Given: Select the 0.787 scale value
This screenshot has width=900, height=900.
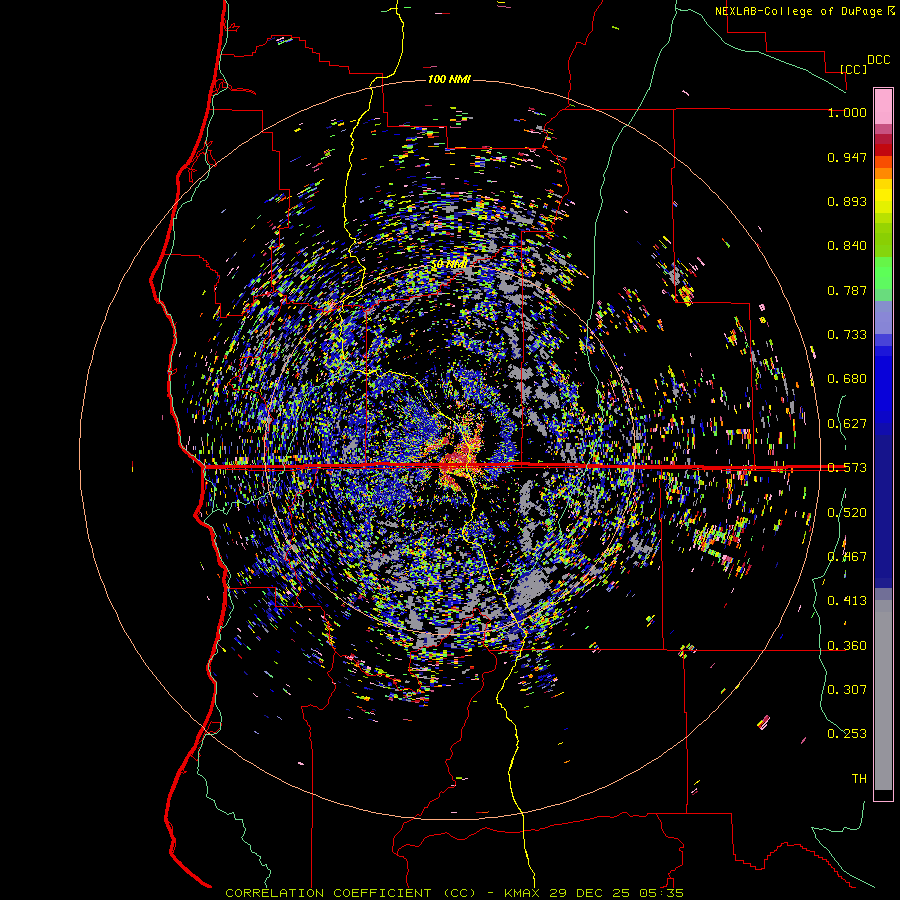Looking at the screenshot, I should (847, 290).
